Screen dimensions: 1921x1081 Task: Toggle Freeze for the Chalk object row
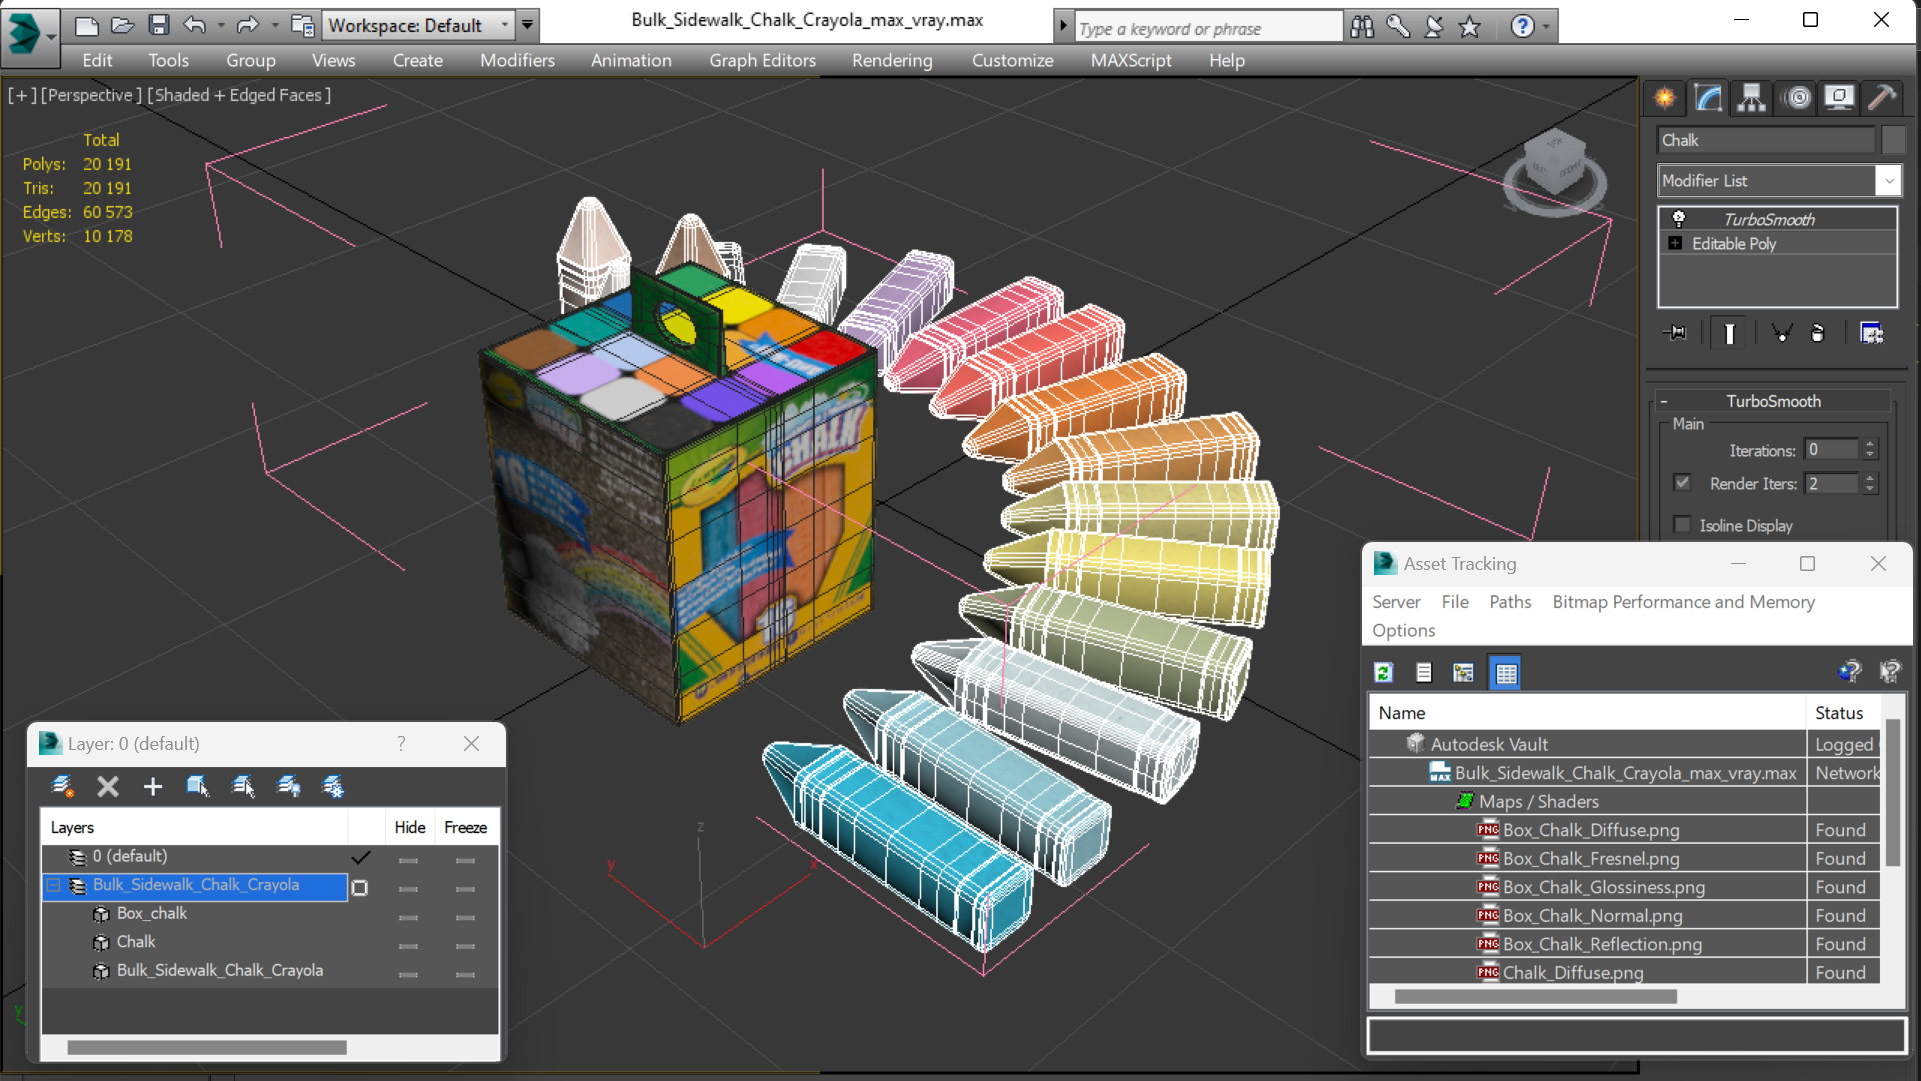465,944
